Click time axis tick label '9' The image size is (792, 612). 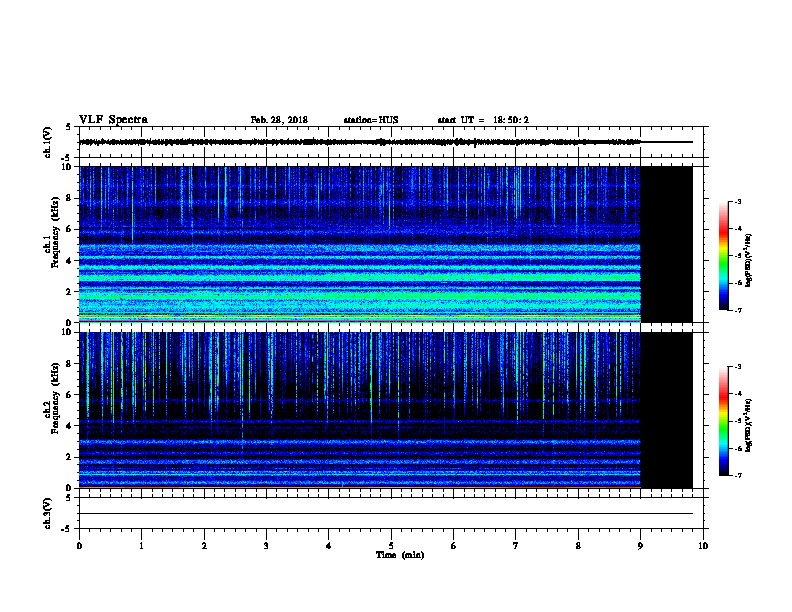pos(640,546)
